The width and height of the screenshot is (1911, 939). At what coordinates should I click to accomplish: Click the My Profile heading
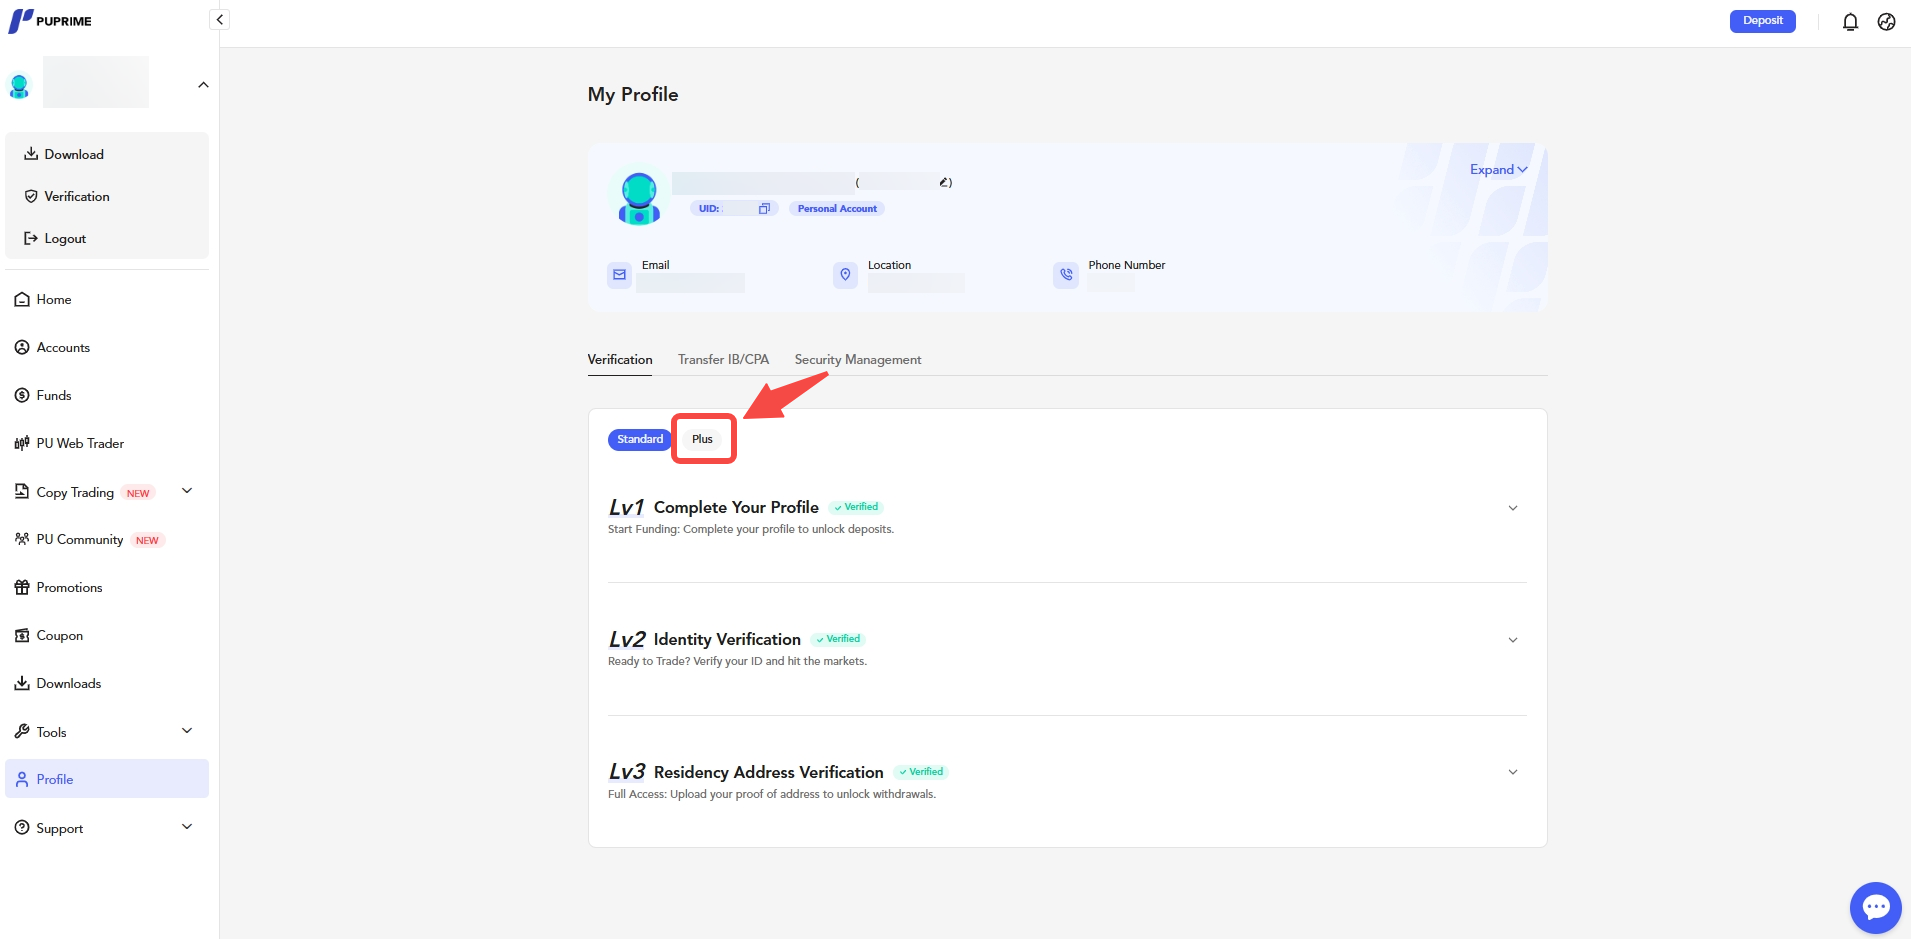pyautogui.click(x=633, y=94)
